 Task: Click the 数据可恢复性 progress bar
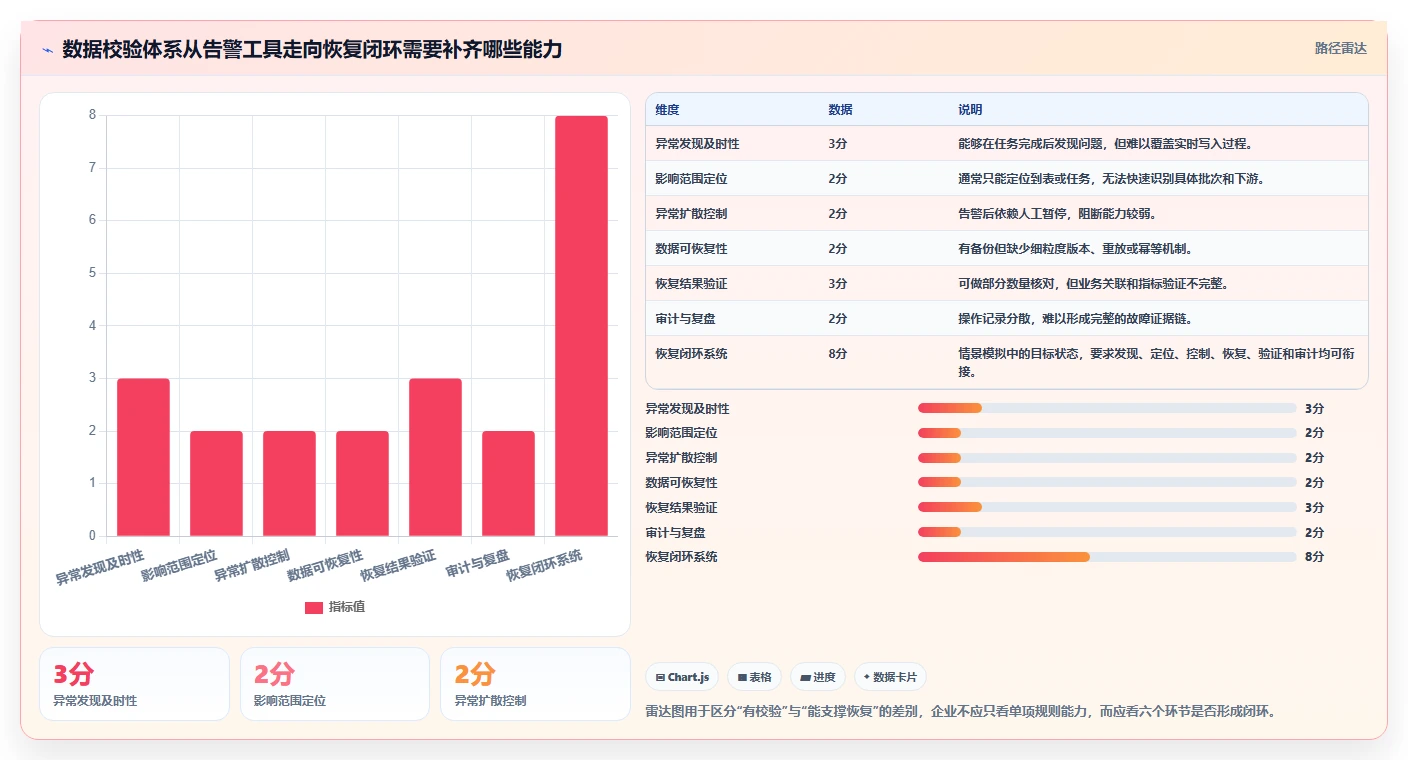click(x=1107, y=482)
